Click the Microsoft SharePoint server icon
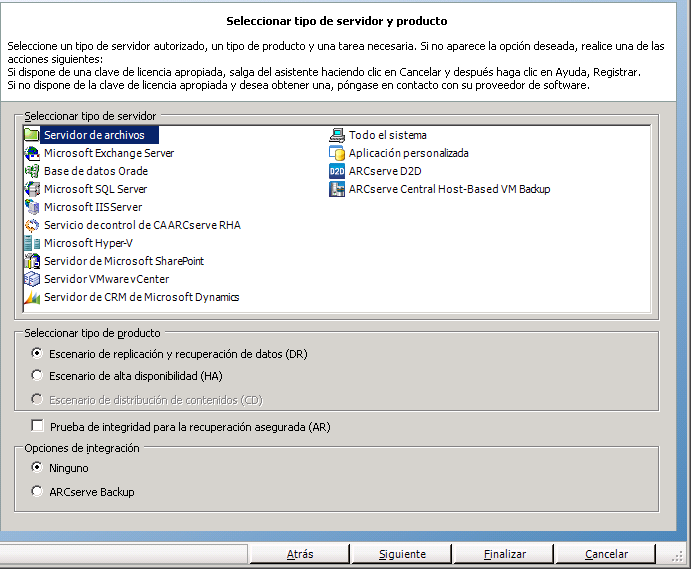 tap(32, 261)
